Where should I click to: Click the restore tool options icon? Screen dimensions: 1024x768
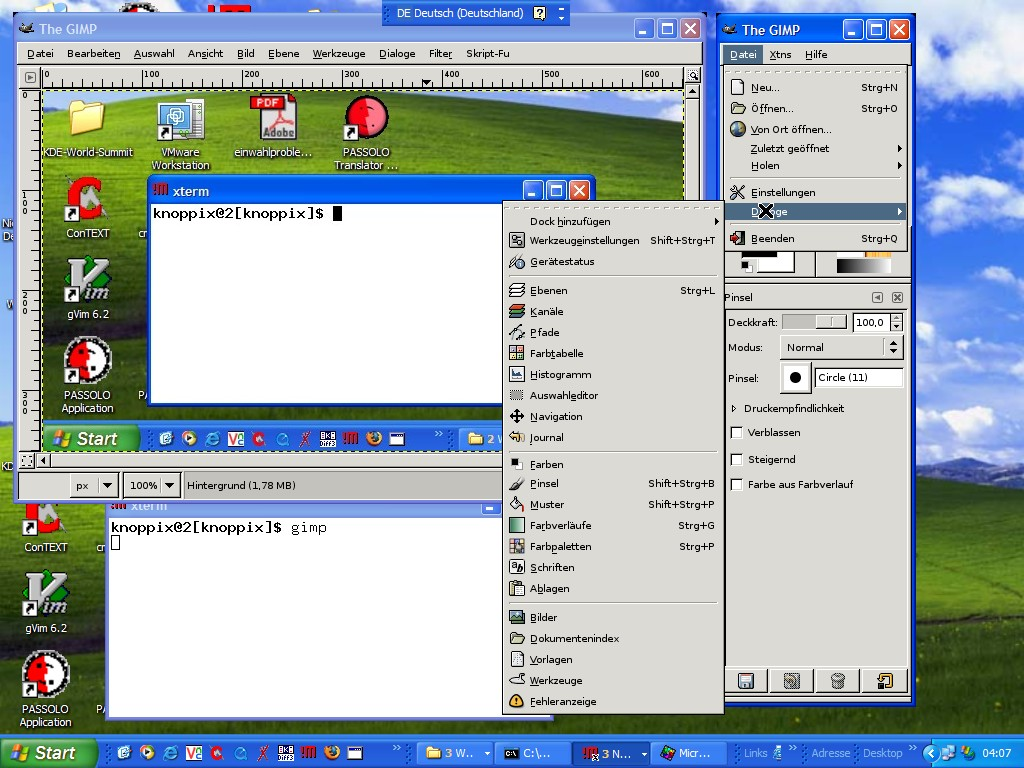pyautogui.click(x=792, y=681)
